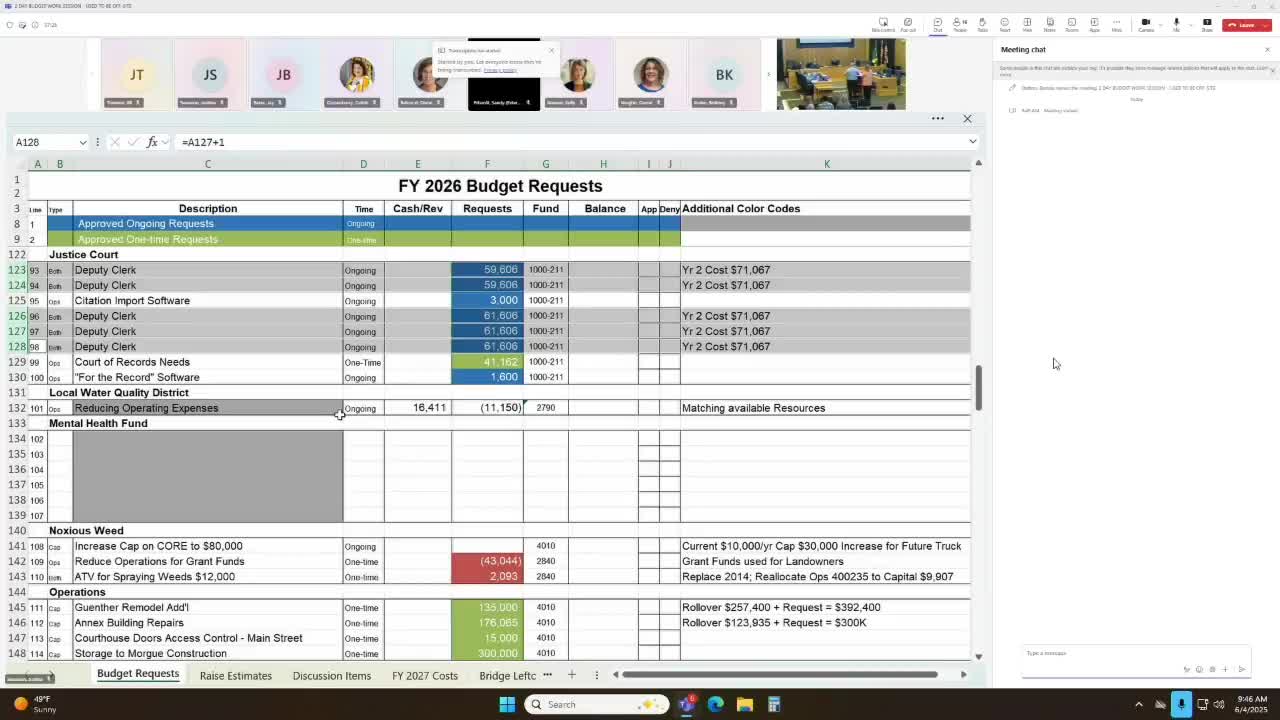Add a new worksheet with the plus button

(x=571, y=675)
